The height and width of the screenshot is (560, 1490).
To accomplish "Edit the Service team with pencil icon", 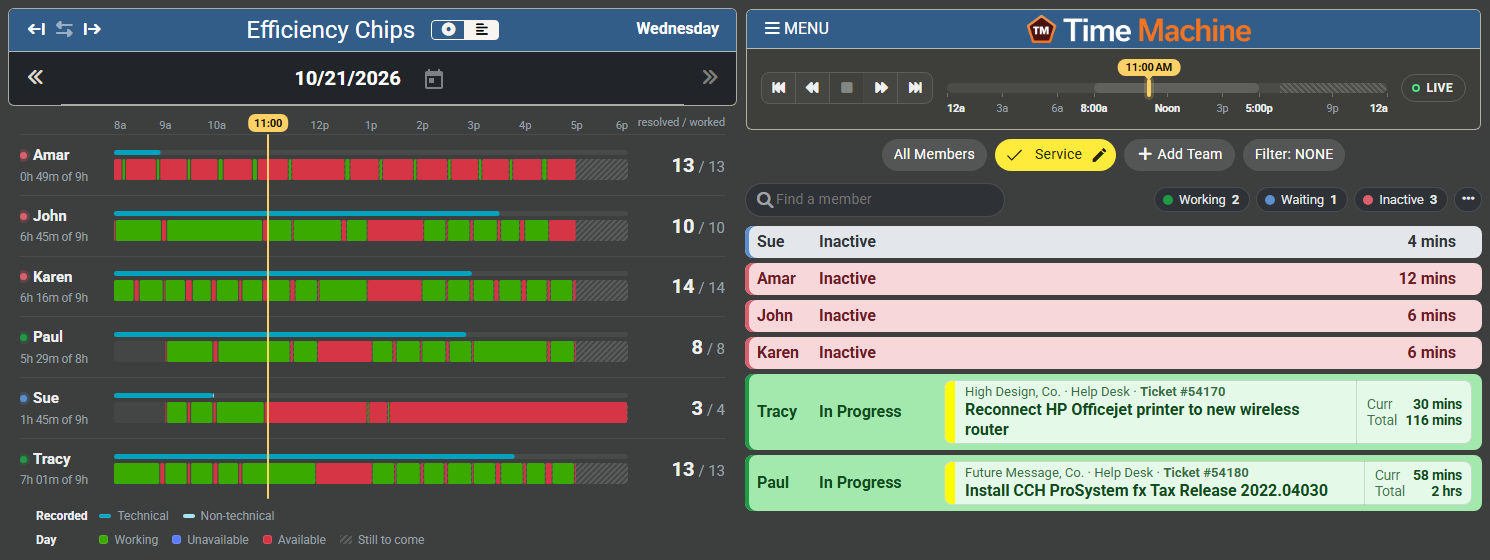I will pyautogui.click(x=1099, y=155).
